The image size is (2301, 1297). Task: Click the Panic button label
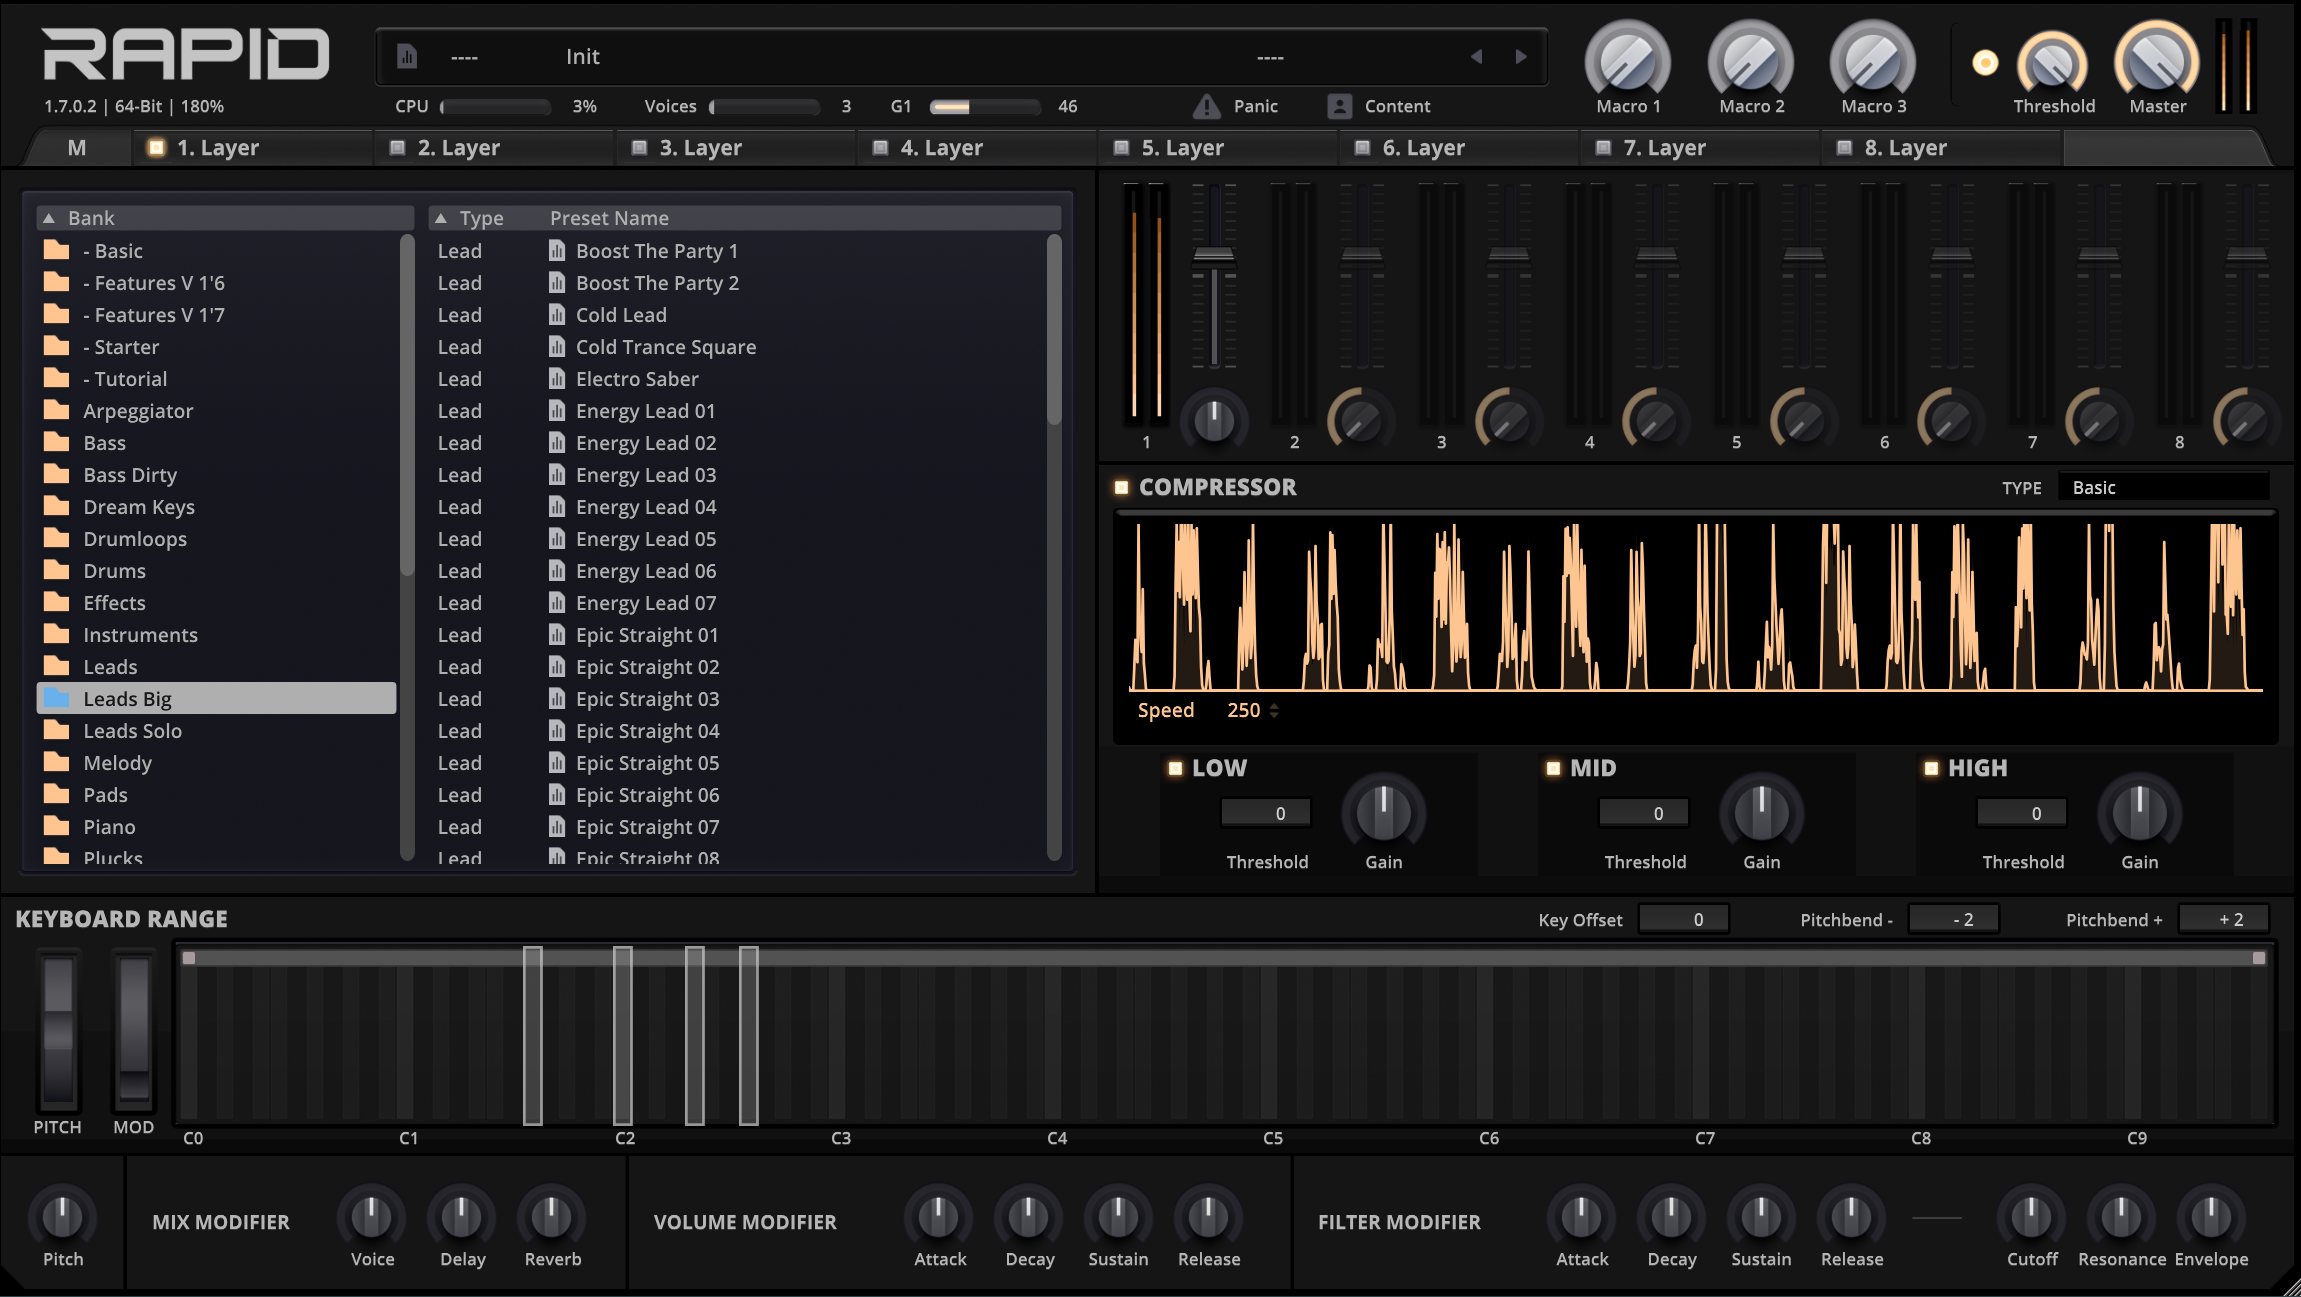point(1256,106)
